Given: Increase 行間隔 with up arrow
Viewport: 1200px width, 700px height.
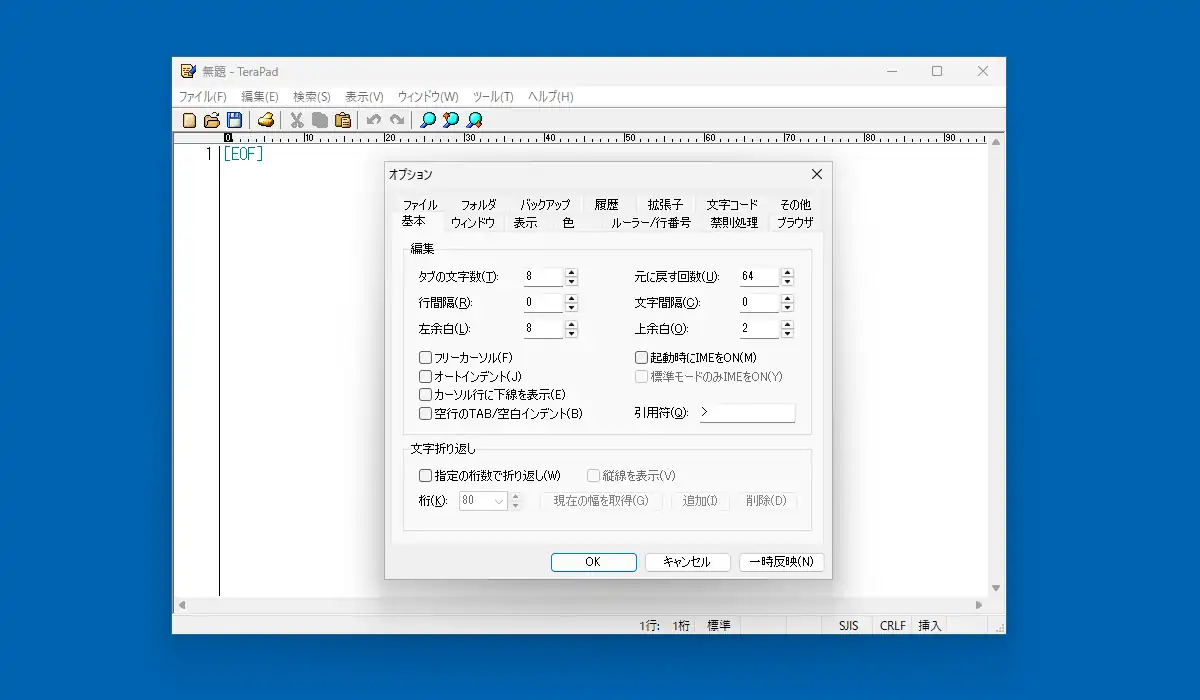Looking at the screenshot, I should 571,298.
